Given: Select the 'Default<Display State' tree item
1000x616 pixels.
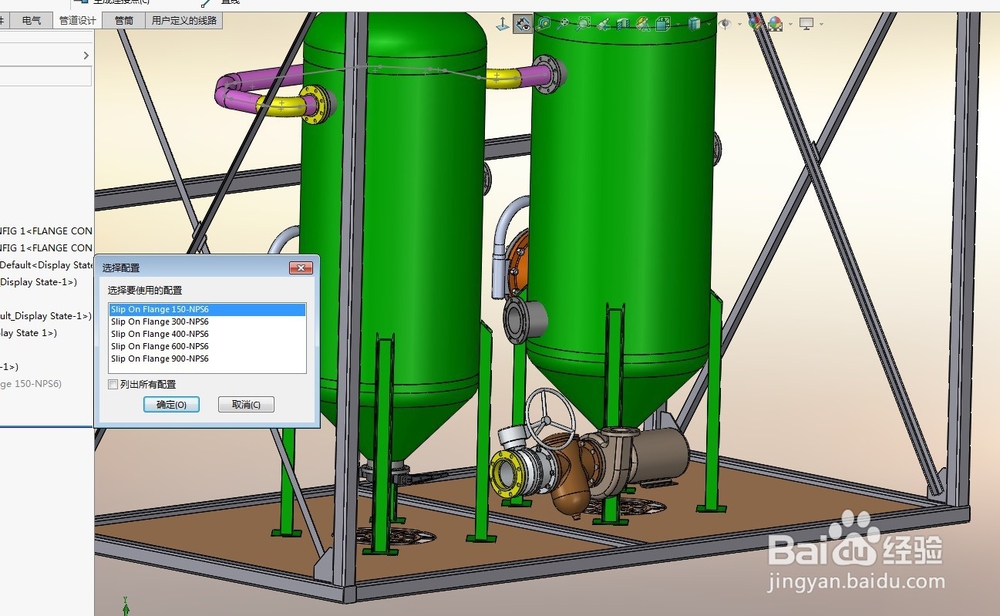Looking at the screenshot, I should click(x=46, y=265).
